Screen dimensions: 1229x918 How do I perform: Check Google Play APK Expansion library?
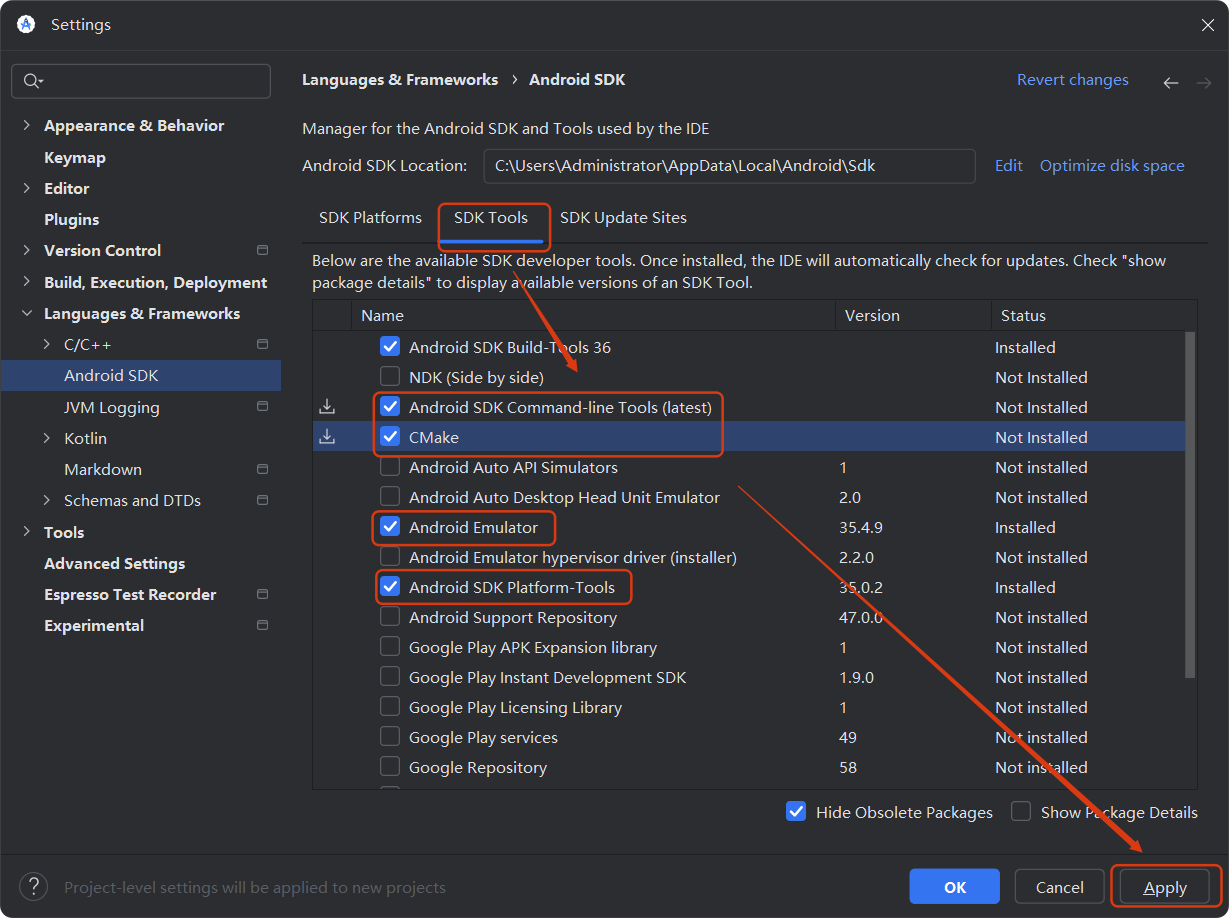tap(390, 647)
